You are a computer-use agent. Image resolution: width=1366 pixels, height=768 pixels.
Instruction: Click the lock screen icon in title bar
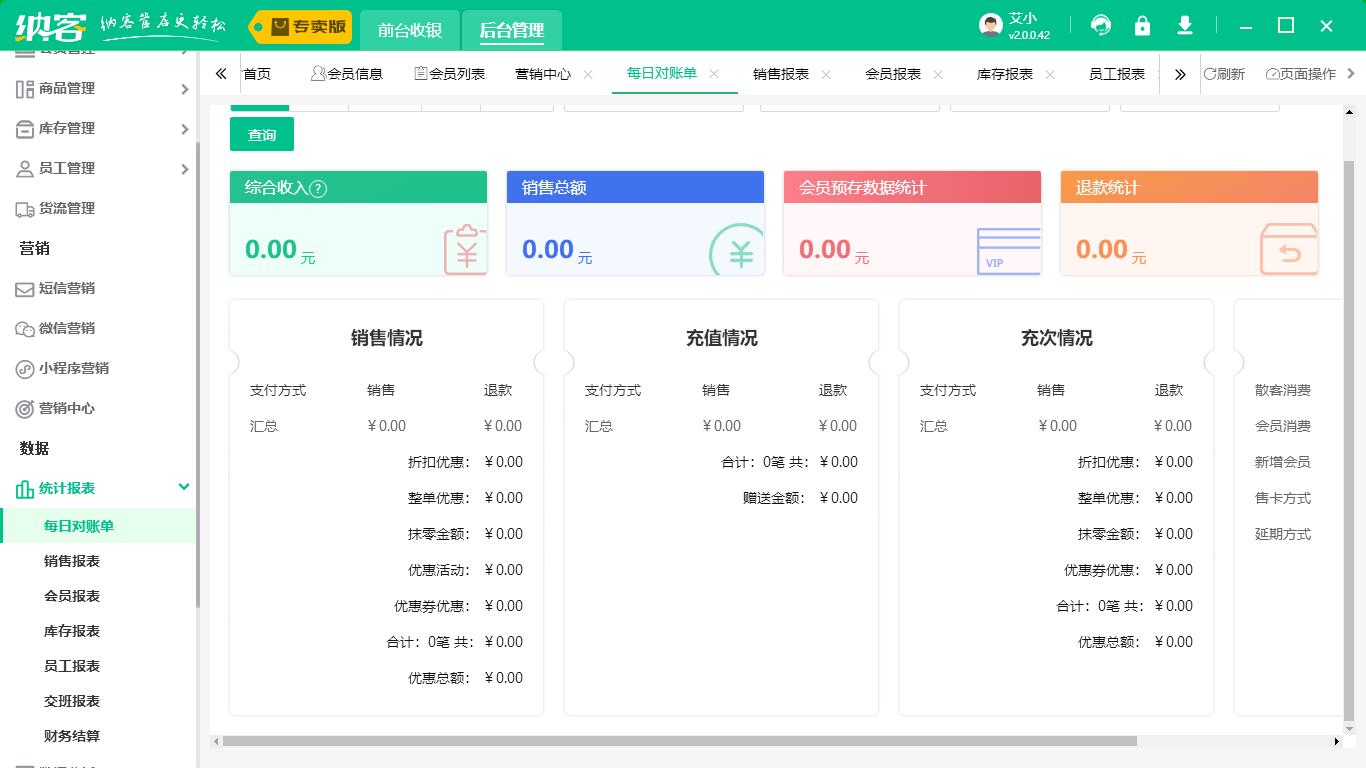tap(1142, 25)
